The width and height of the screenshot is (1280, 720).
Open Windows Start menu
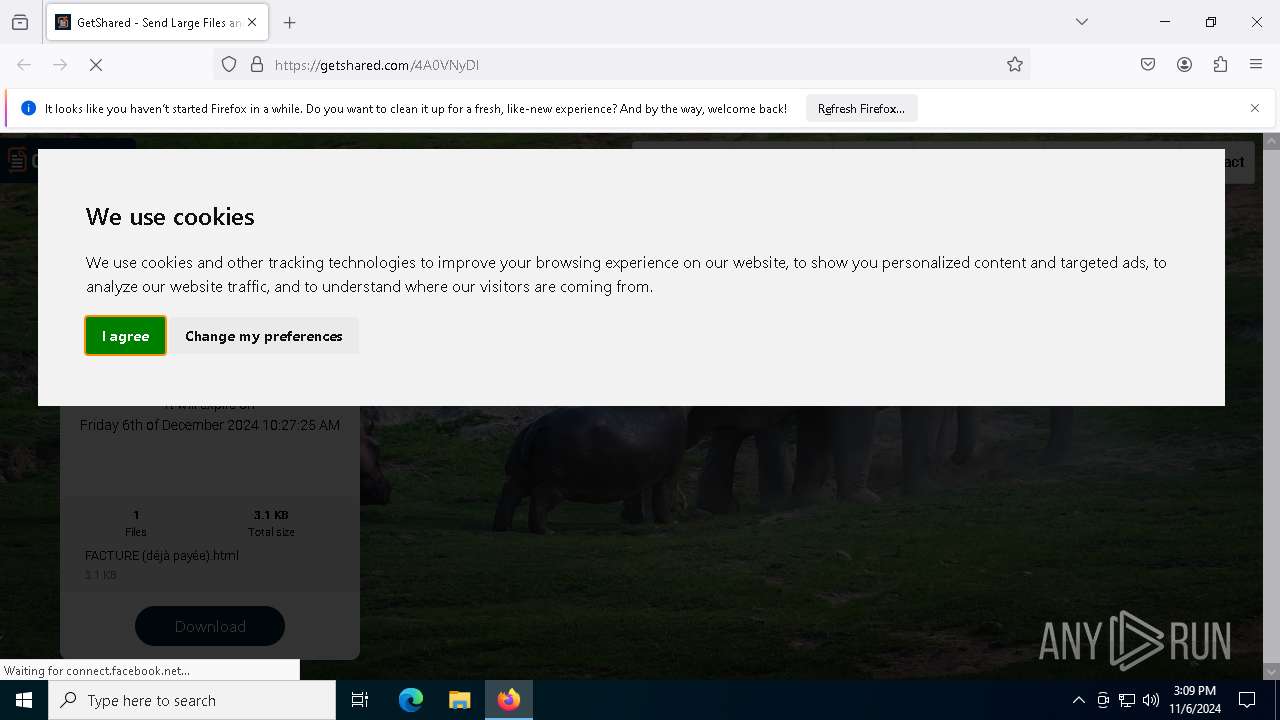coord(24,700)
